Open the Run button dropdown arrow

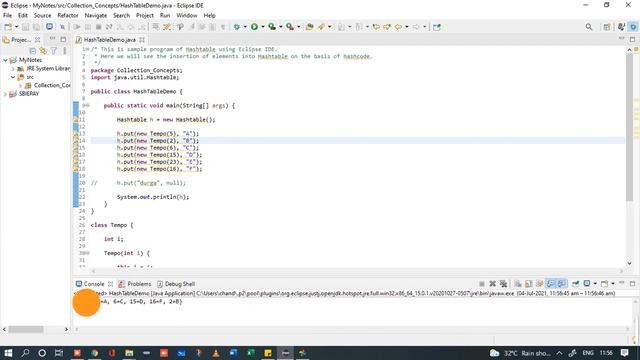click(x=262, y=27)
